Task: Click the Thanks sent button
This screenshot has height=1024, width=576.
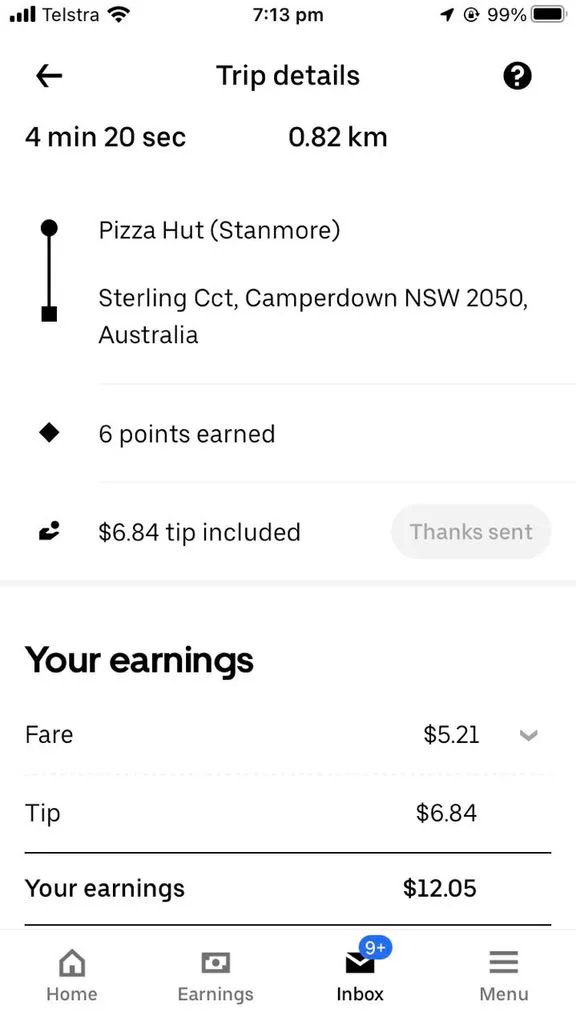Action: point(471,532)
